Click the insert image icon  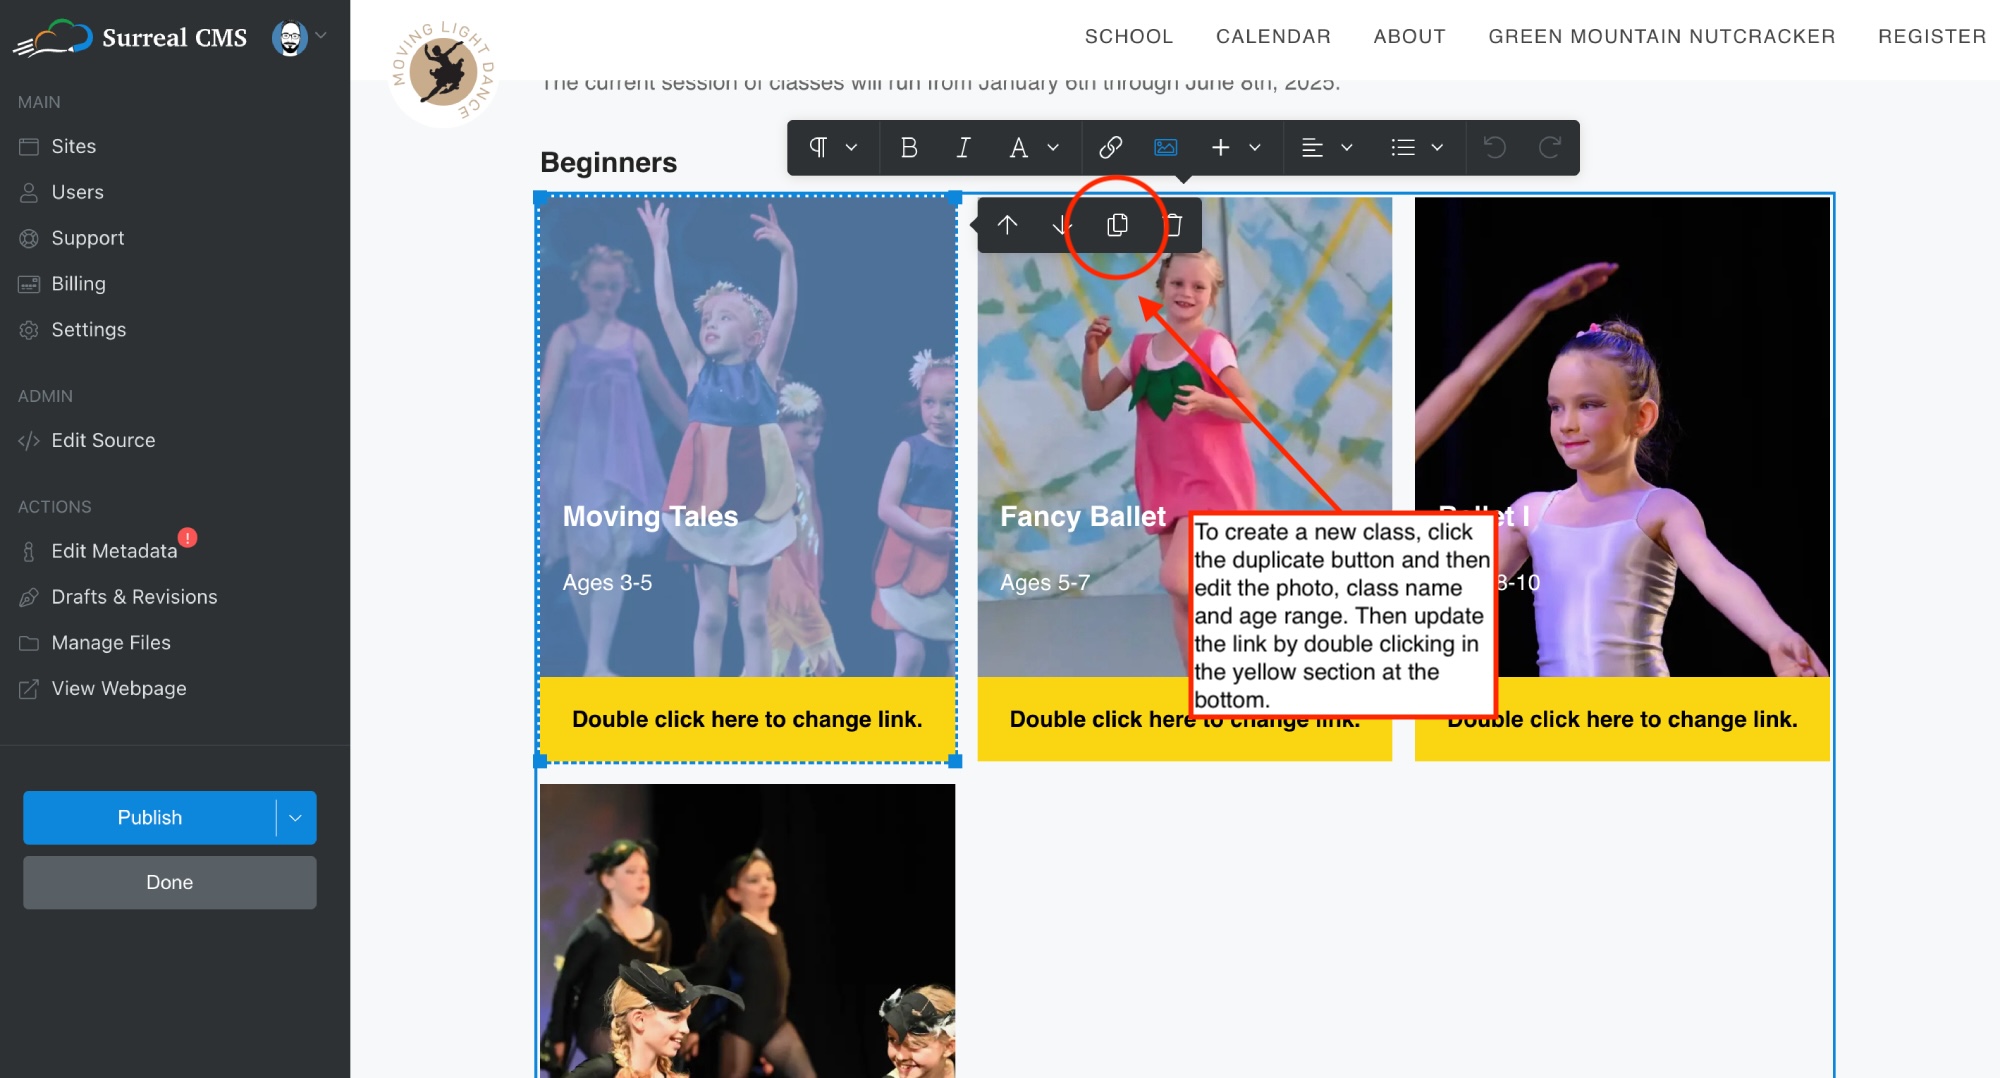[x=1165, y=148]
